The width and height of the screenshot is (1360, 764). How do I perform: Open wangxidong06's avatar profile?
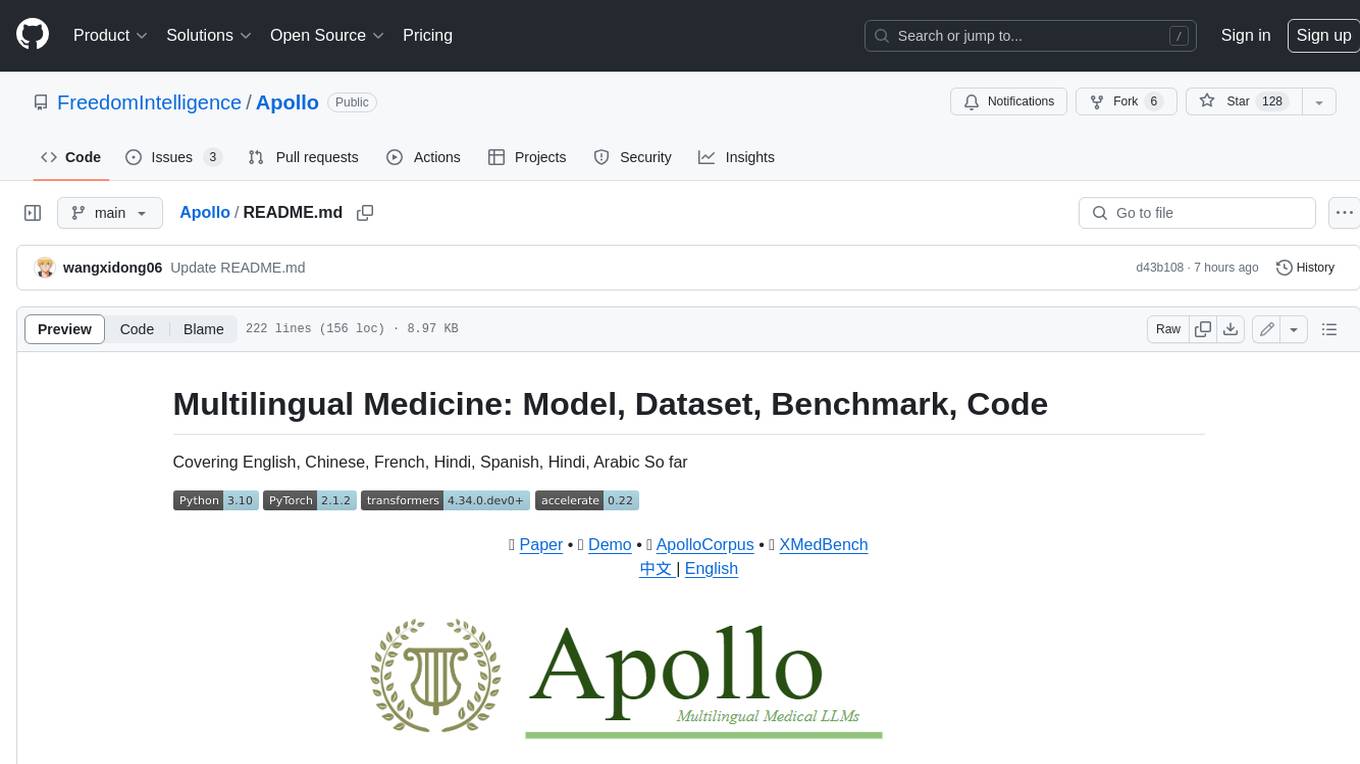click(45, 268)
